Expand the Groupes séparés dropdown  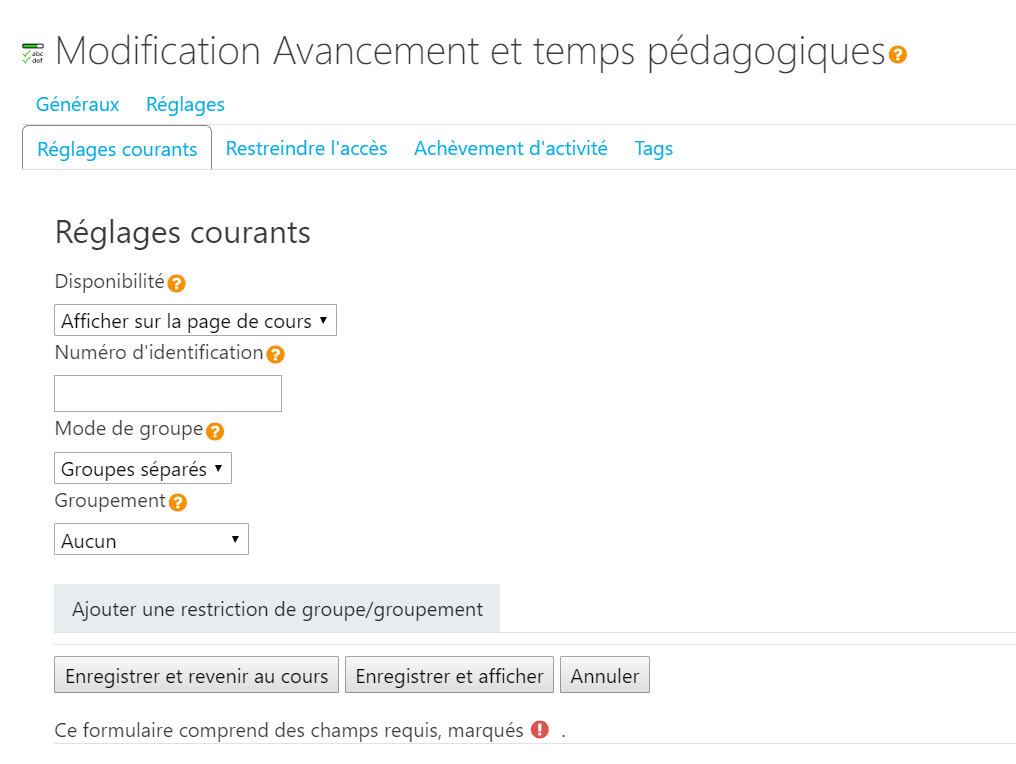tap(143, 468)
